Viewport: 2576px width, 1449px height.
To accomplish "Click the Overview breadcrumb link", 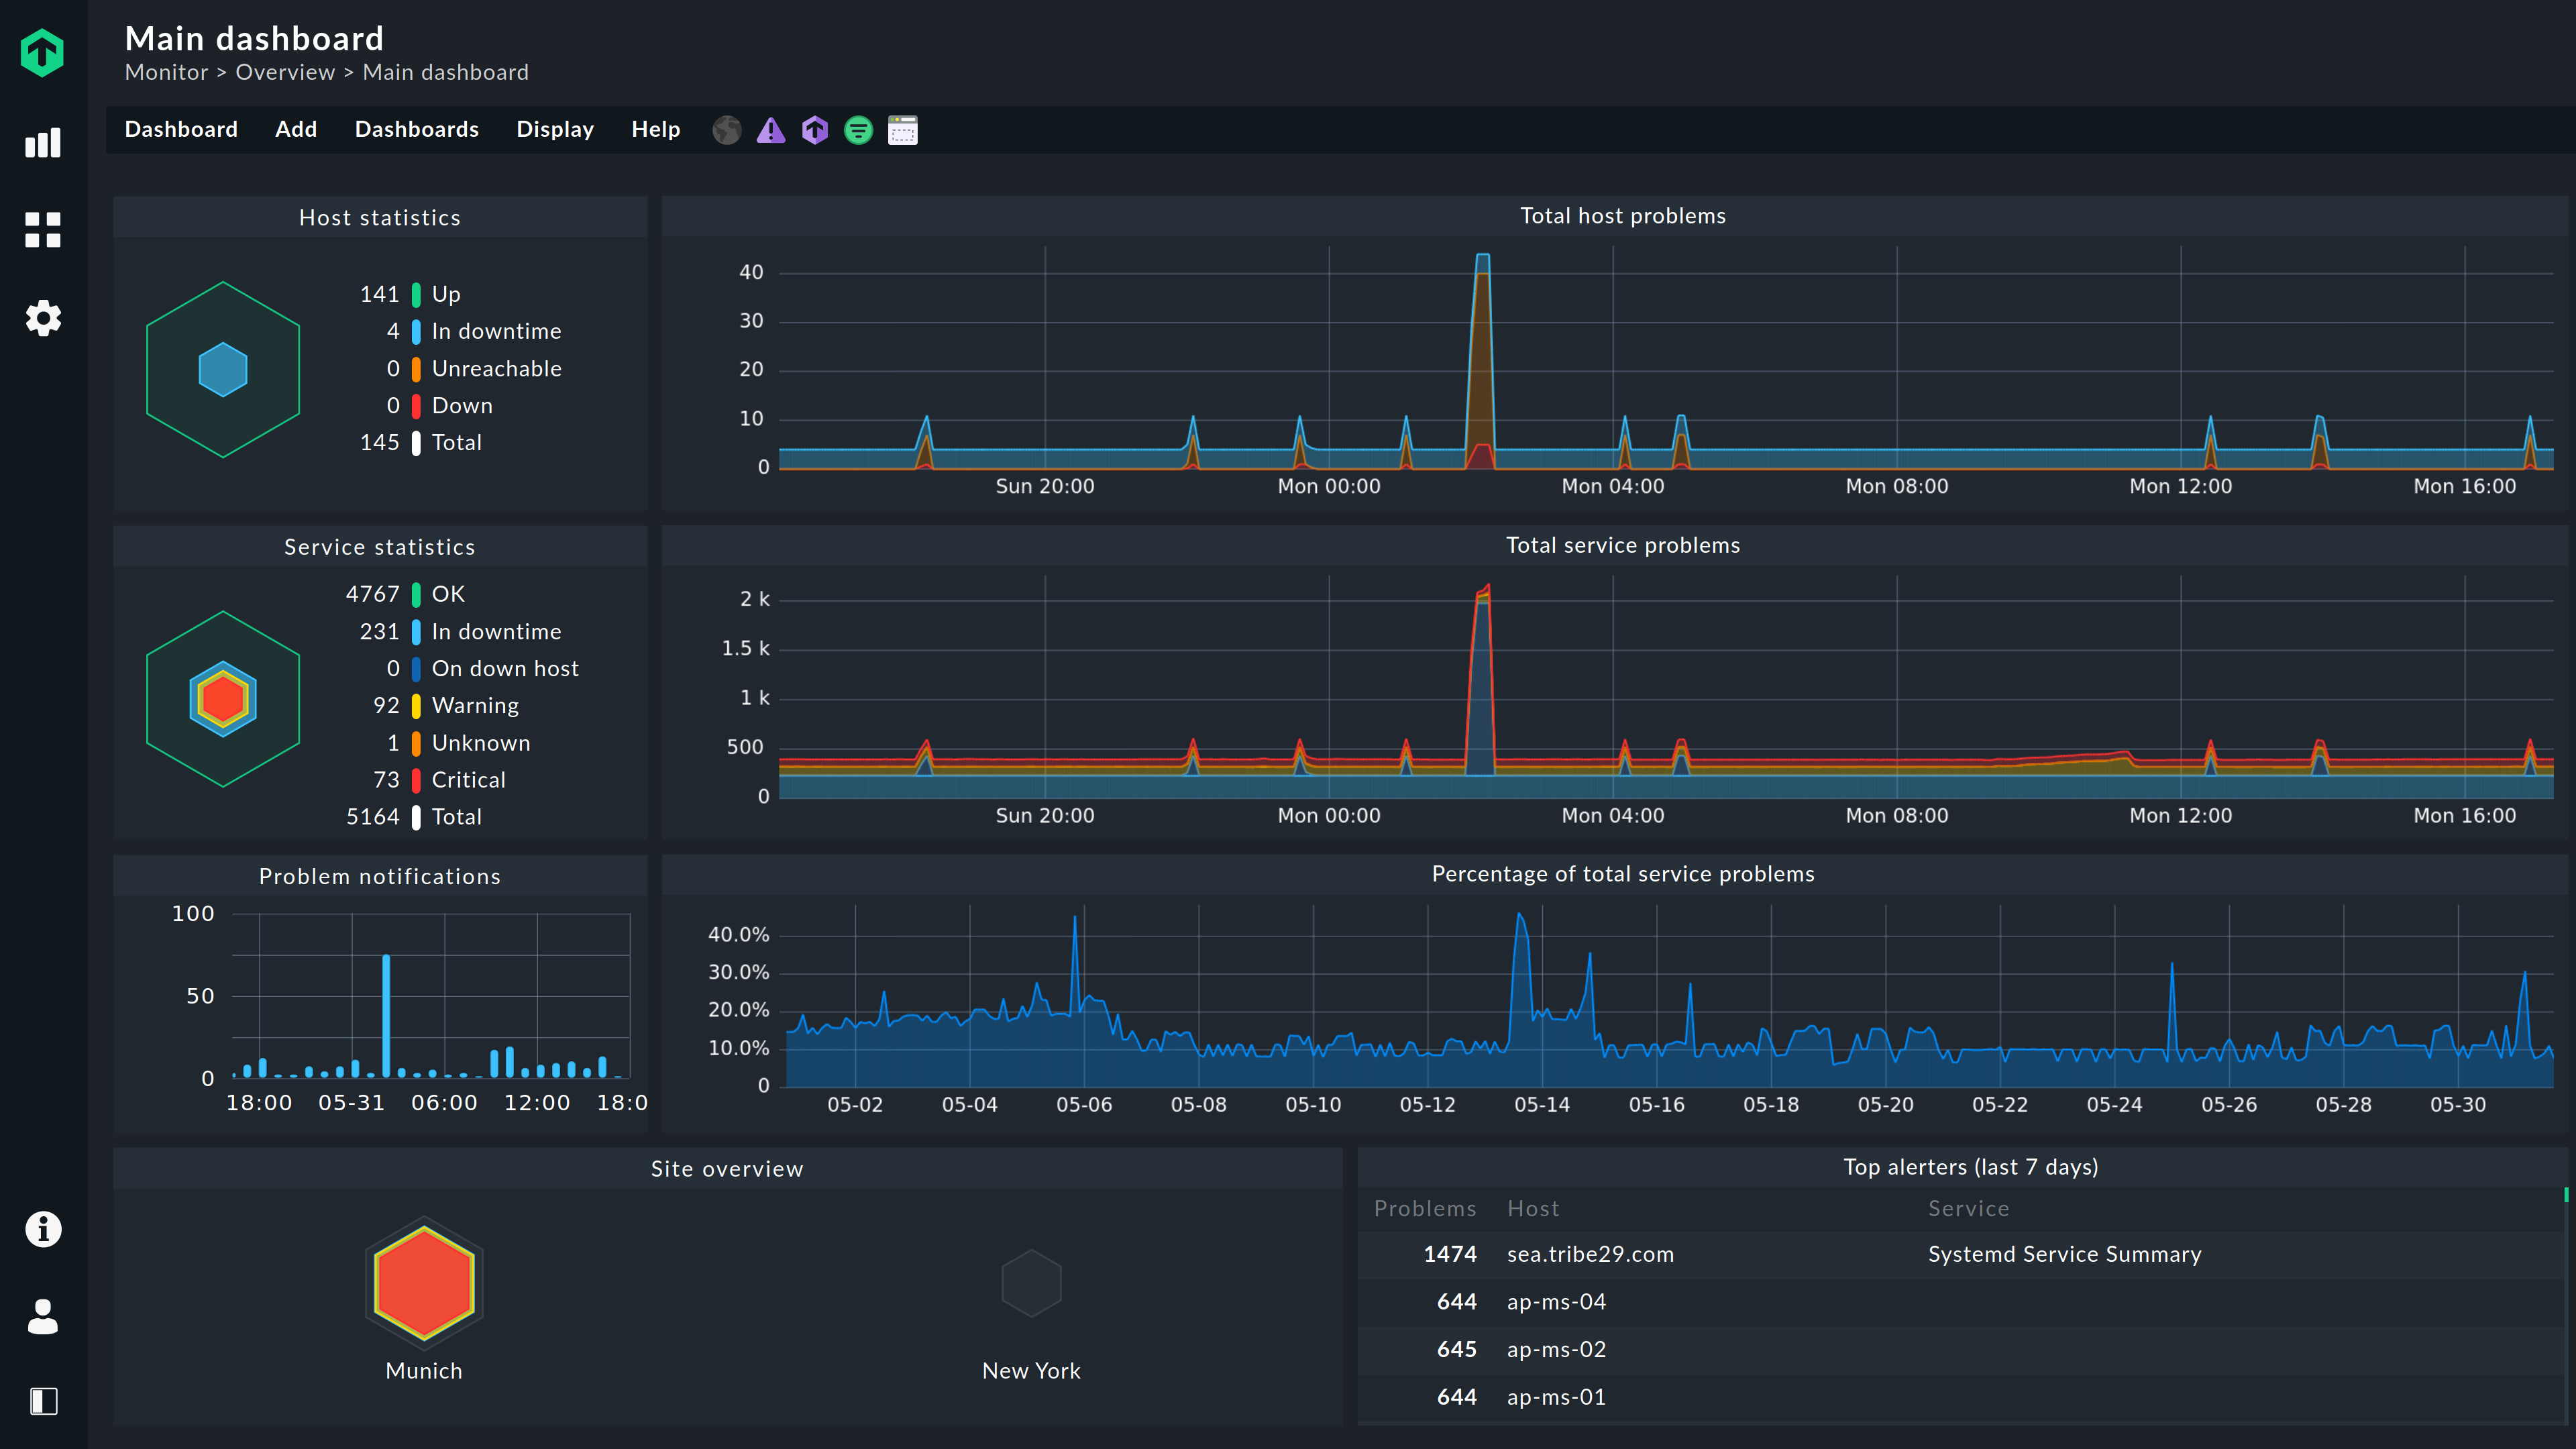I will [x=285, y=72].
